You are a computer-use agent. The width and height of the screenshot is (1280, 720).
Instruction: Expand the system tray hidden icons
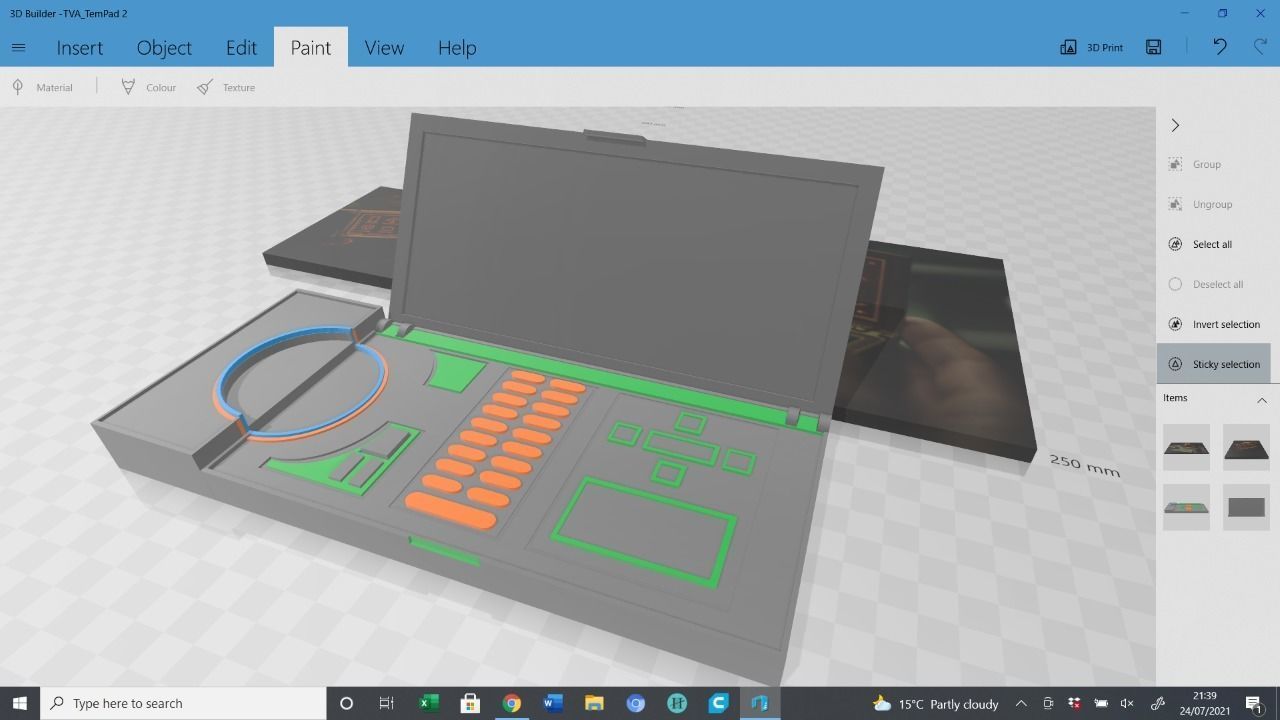click(x=1021, y=703)
